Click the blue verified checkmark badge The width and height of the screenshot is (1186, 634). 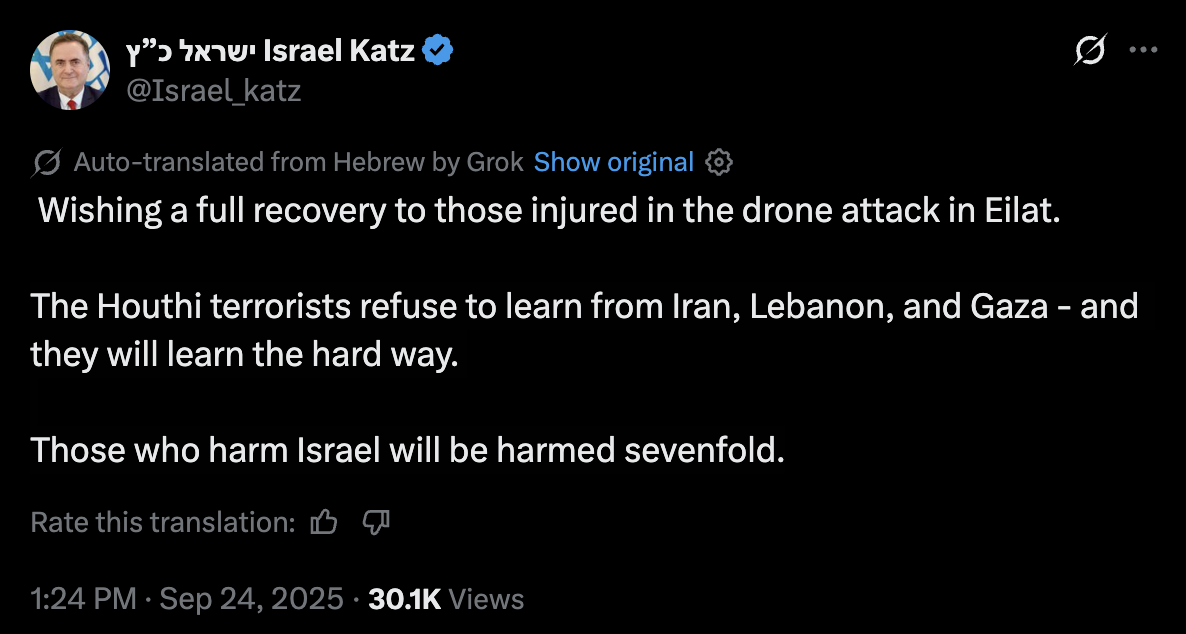438,51
